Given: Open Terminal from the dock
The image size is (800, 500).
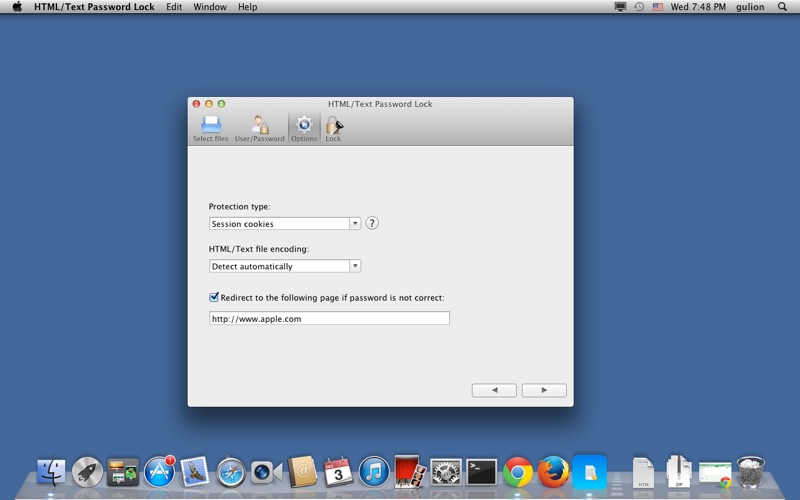Looking at the screenshot, I should click(482, 472).
